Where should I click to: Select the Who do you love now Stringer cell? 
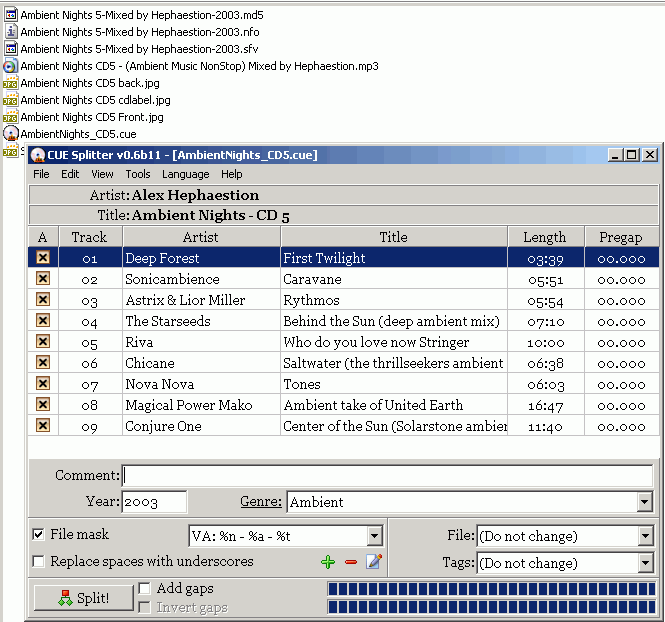tap(394, 342)
